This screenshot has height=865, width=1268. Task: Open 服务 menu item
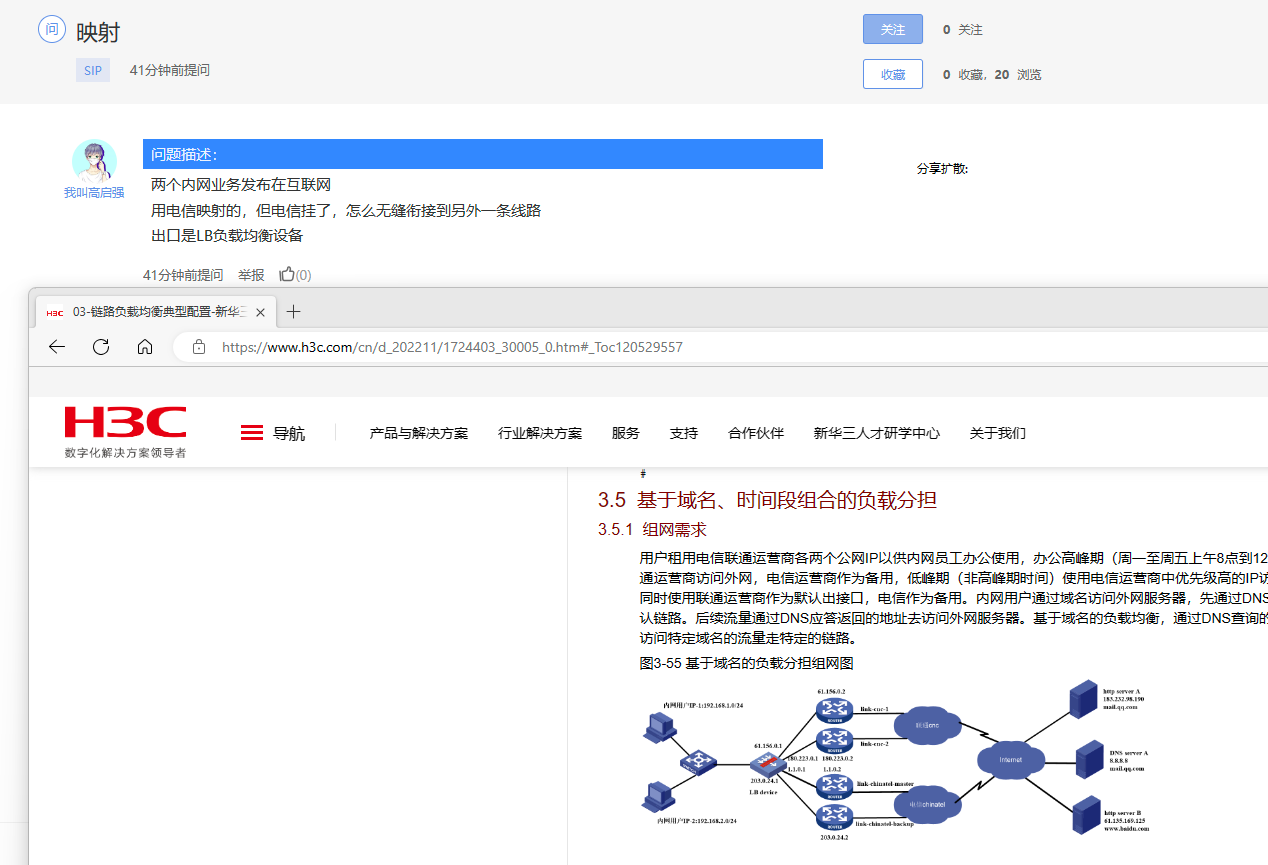coord(626,433)
